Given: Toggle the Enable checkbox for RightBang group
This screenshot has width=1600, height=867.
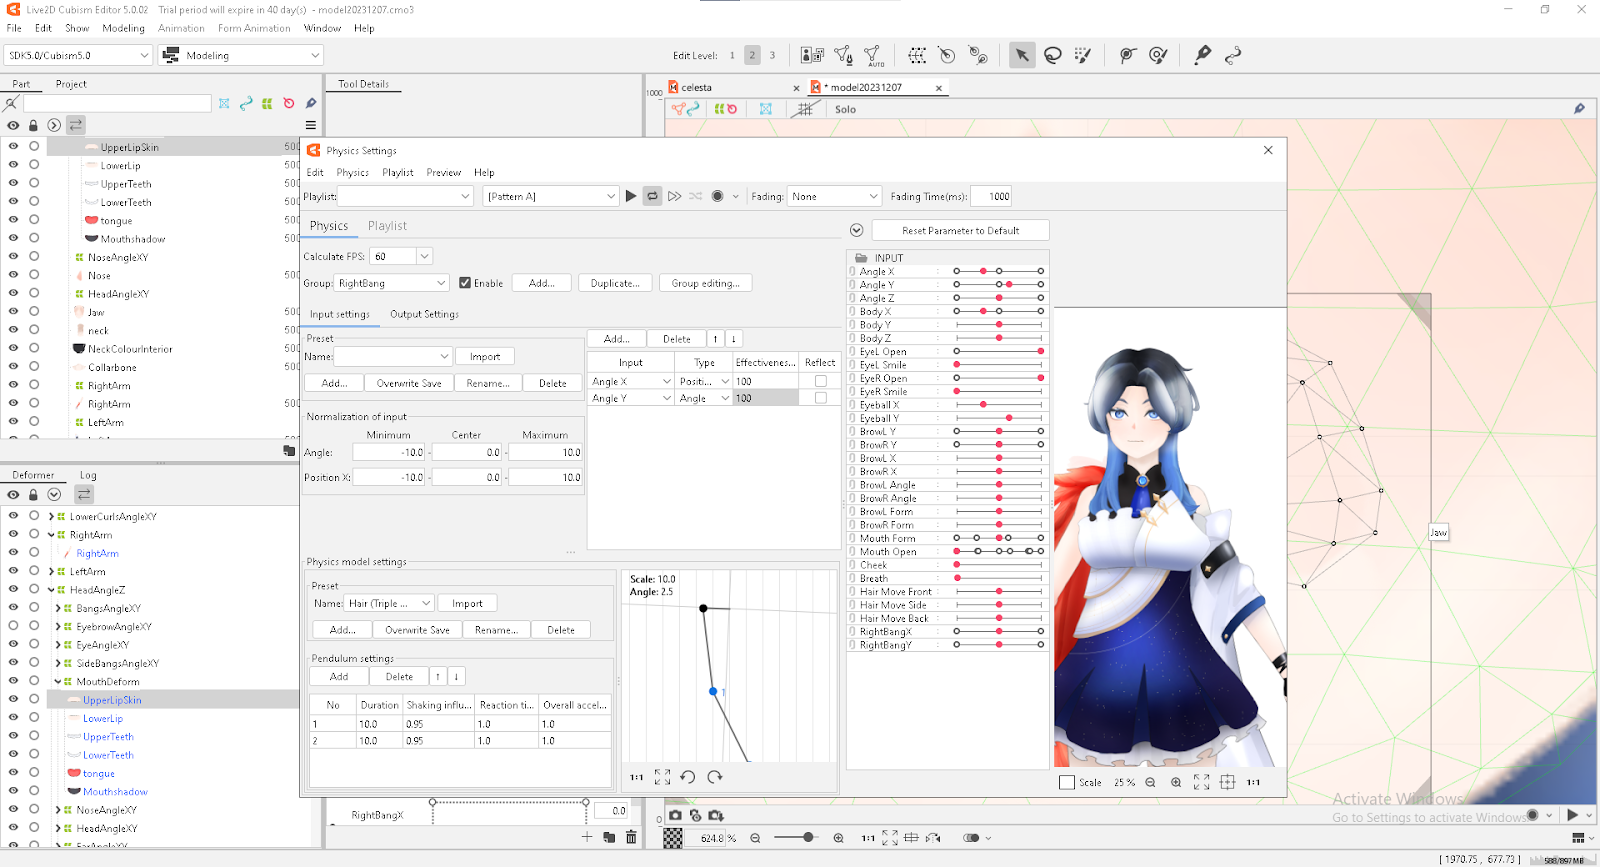Looking at the screenshot, I should (465, 283).
